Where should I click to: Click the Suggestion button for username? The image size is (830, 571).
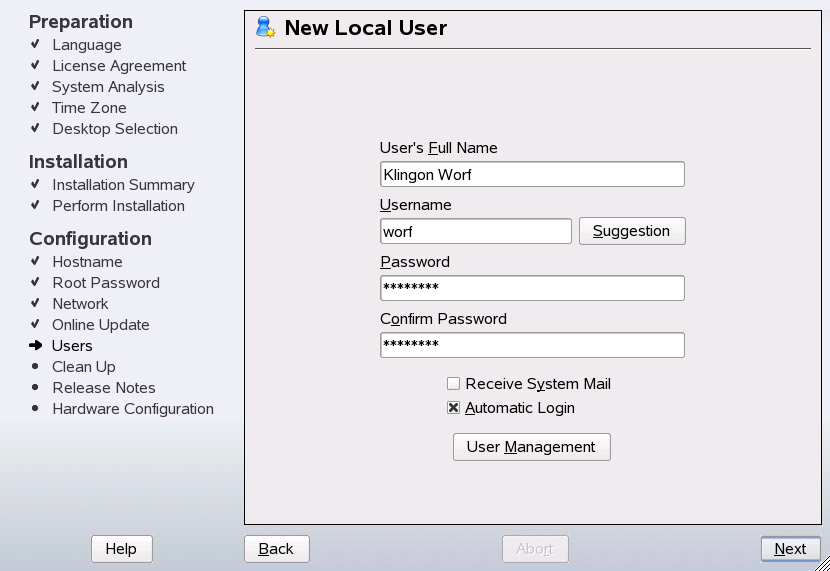coord(631,231)
